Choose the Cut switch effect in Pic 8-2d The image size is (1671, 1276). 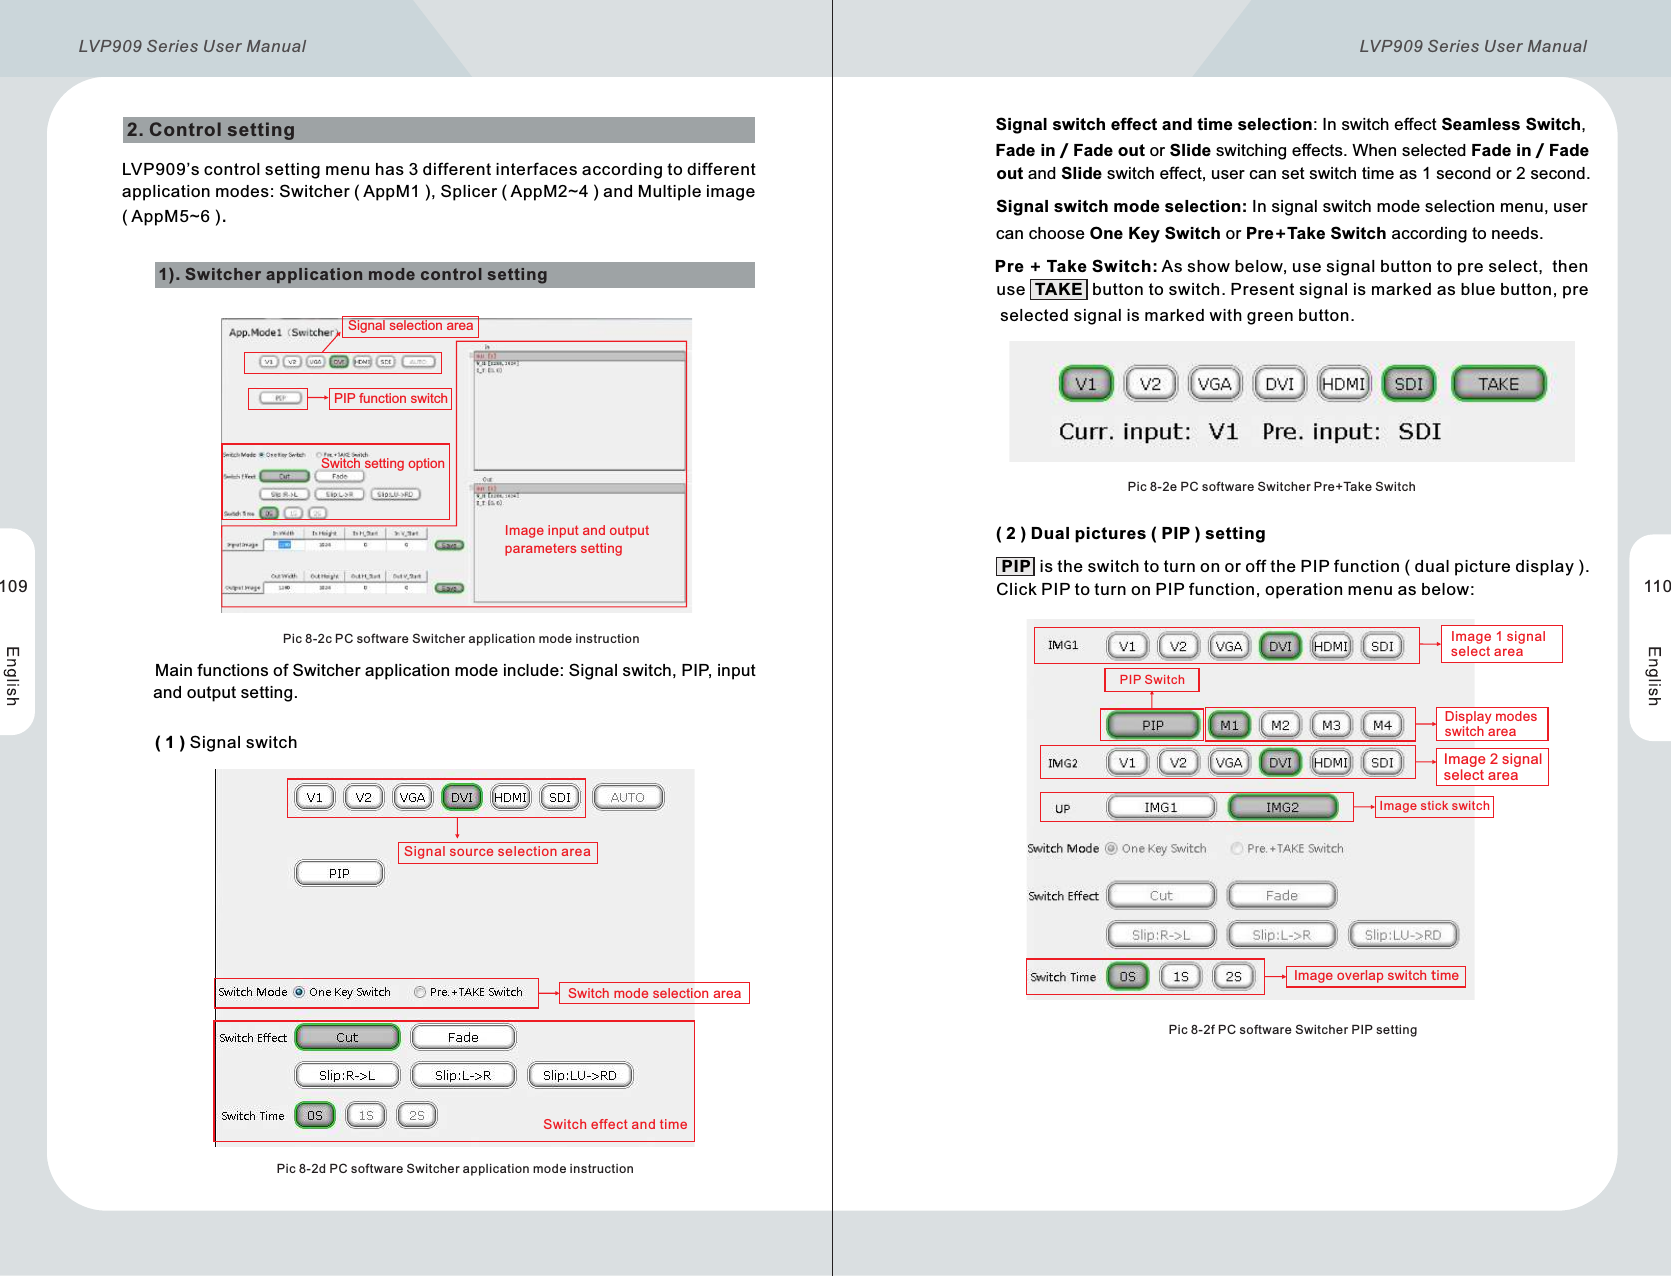pyautogui.click(x=347, y=1037)
